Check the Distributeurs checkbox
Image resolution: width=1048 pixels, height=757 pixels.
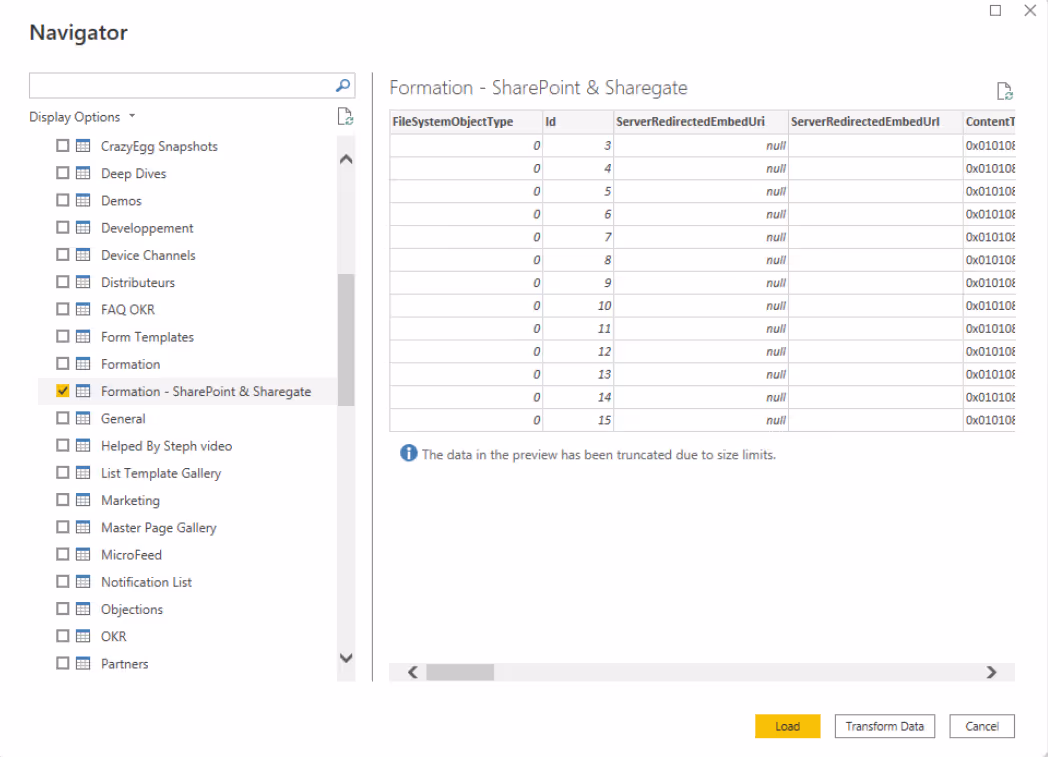[x=63, y=282]
